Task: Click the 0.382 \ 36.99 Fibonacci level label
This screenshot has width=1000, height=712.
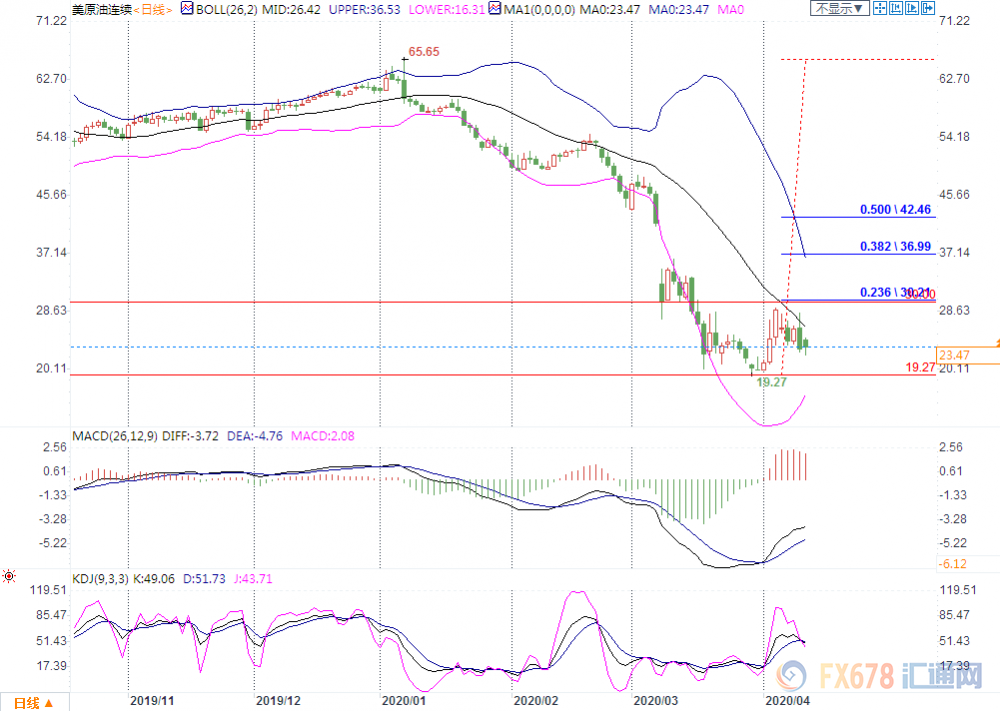Action: tap(896, 246)
